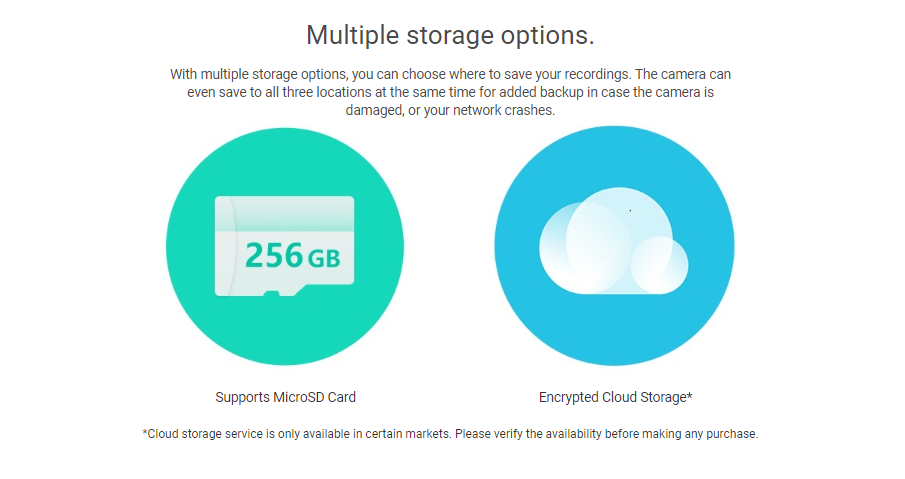Click the word "Encrypted" in the cloud caption
The image size is (905, 479).
568,397
